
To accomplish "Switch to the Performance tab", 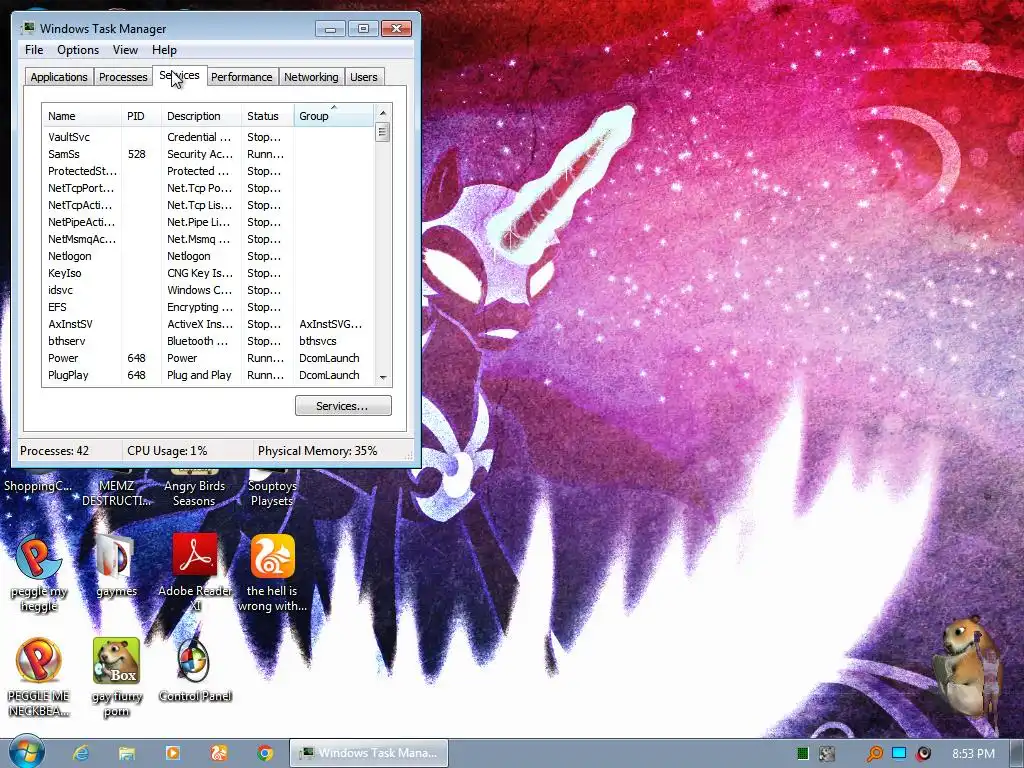I will (242, 77).
